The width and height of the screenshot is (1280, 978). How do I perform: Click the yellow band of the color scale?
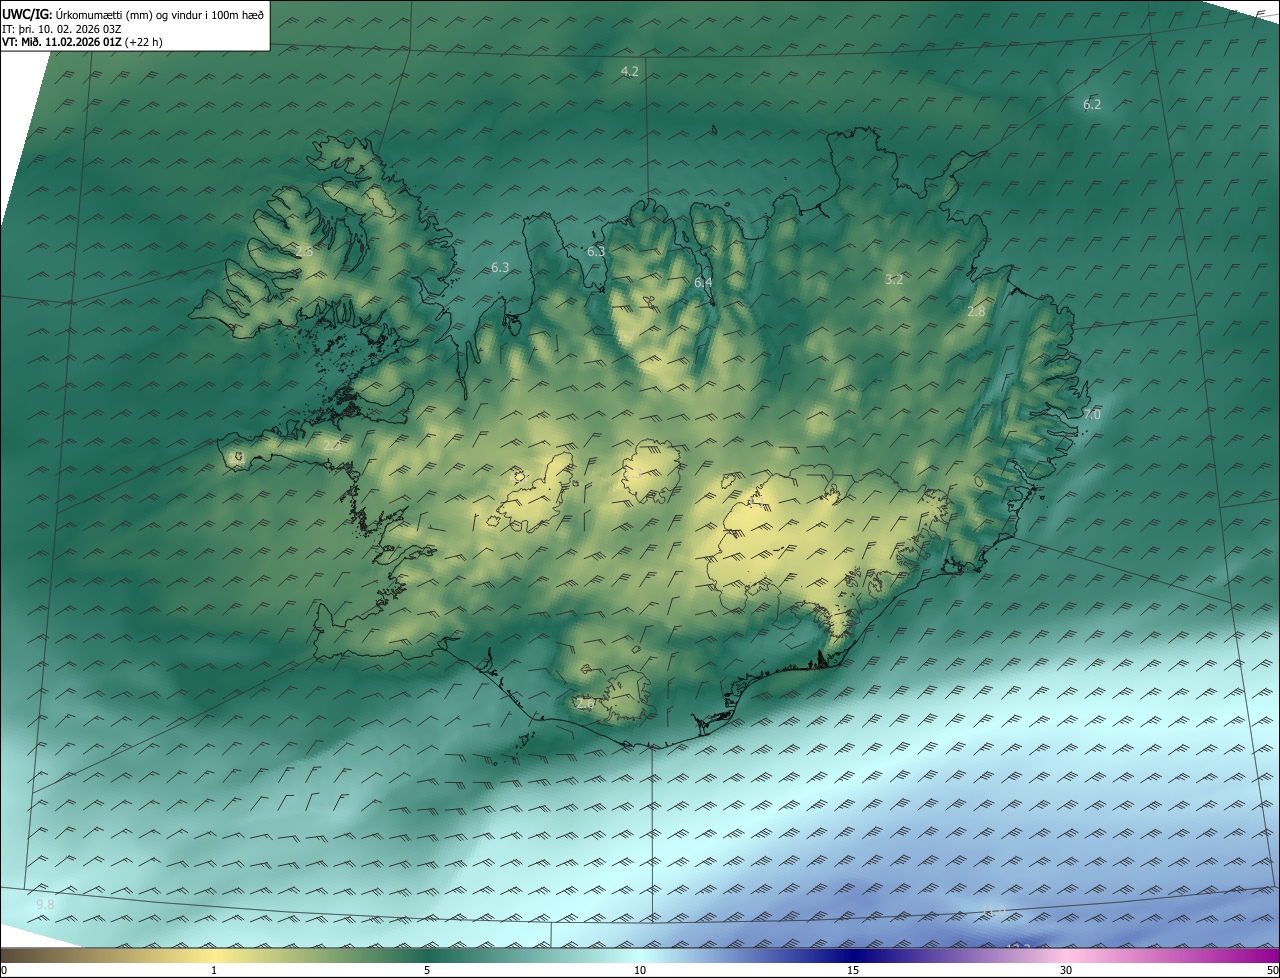pos(215,955)
